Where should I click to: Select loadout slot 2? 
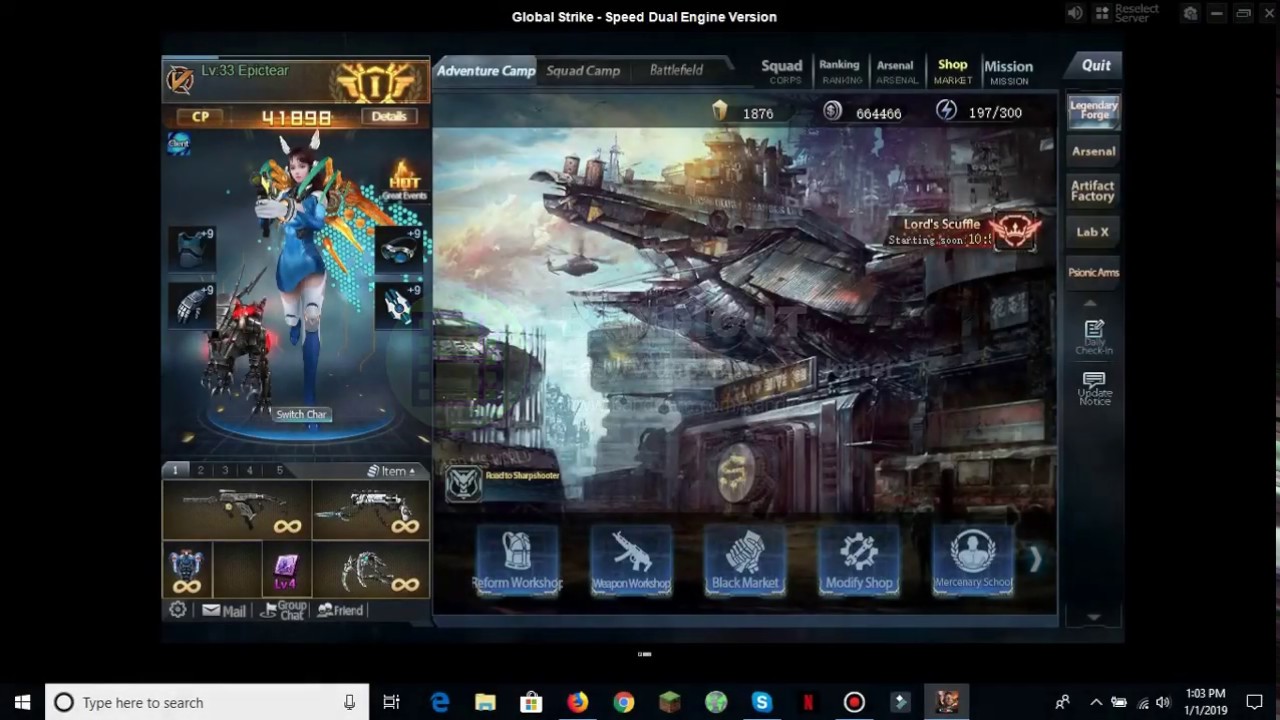(200, 470)
